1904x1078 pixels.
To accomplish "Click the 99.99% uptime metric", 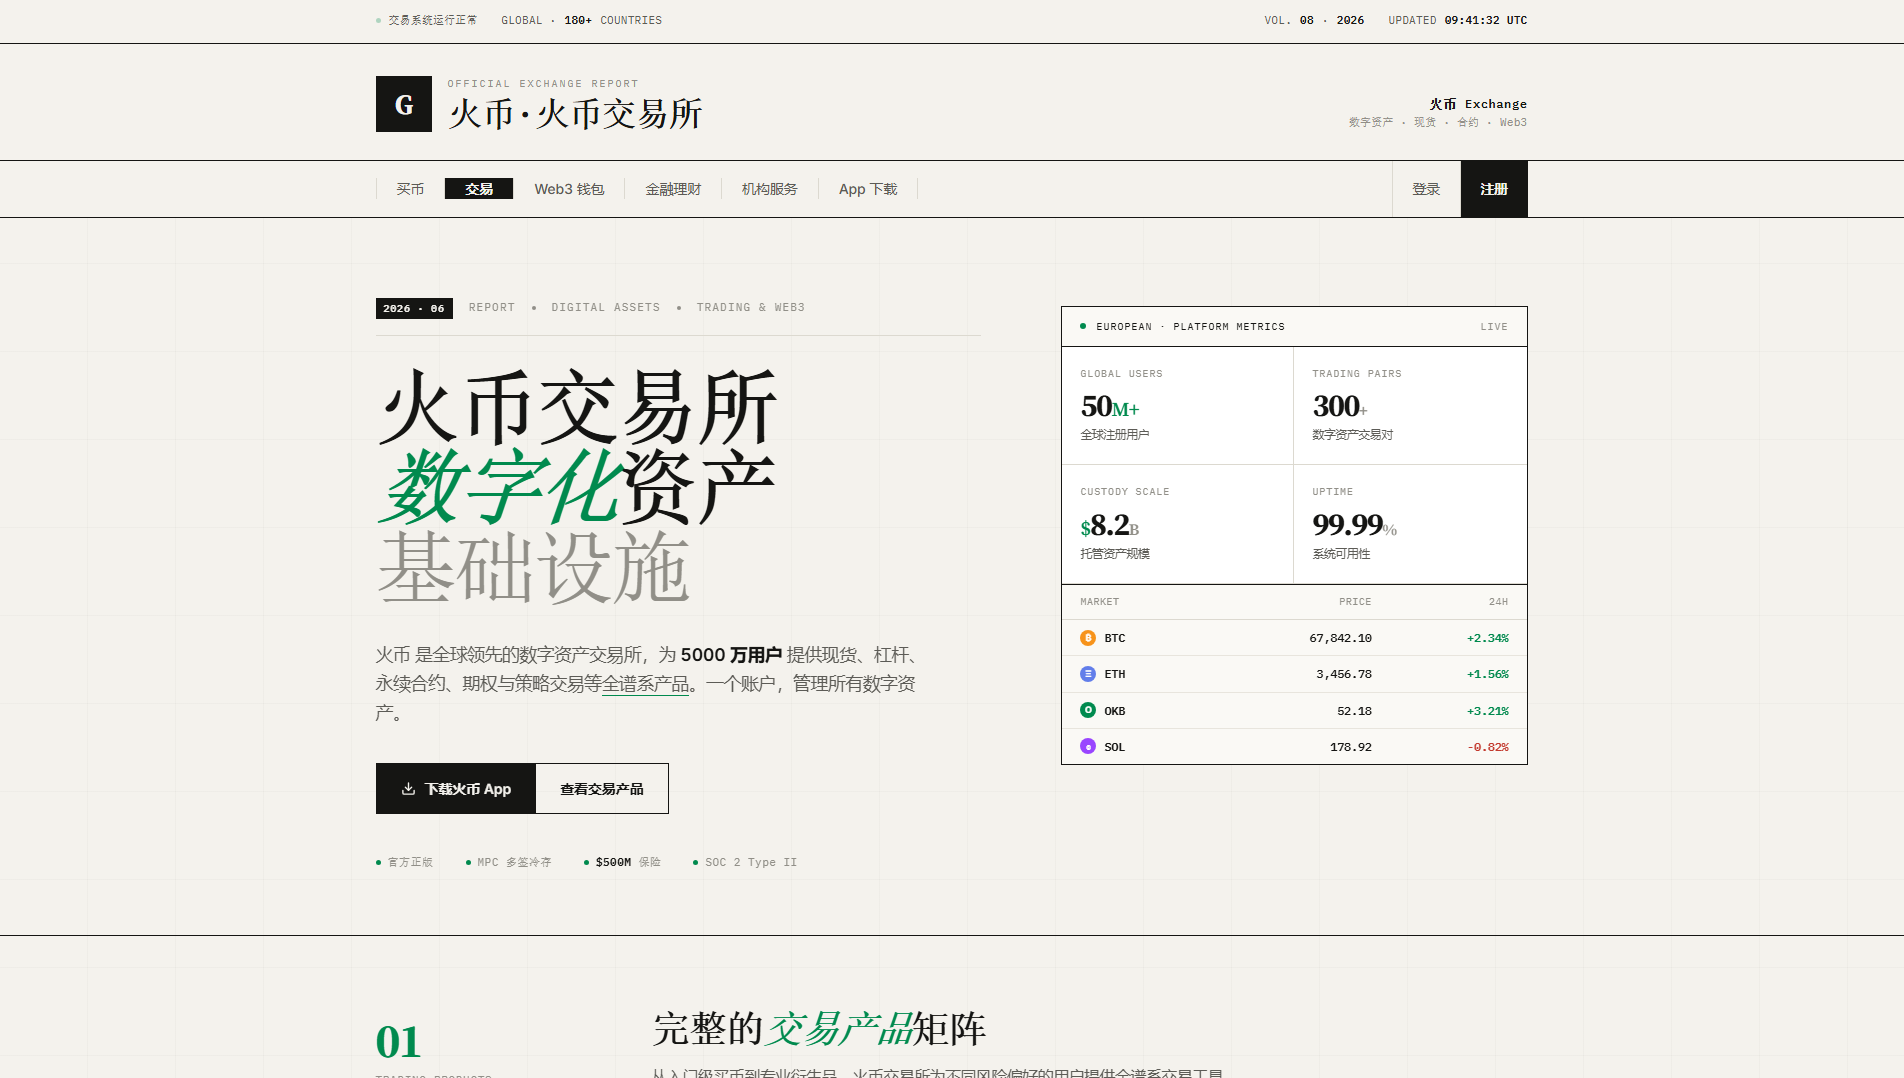I will [x=1355, y=525].
